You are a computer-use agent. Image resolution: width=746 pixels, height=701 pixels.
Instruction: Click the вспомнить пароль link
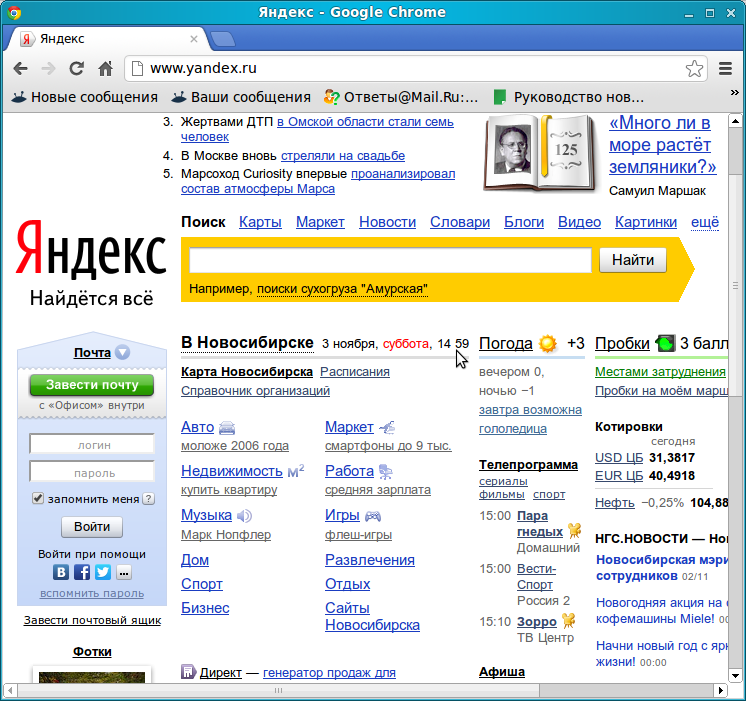92,593
